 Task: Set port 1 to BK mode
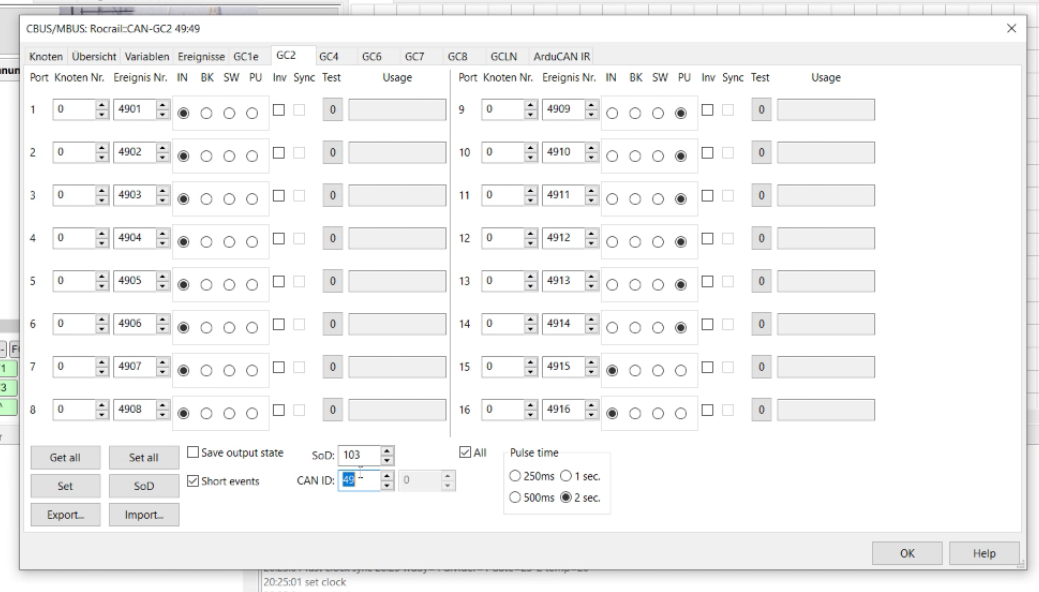(x=205, y=113)
